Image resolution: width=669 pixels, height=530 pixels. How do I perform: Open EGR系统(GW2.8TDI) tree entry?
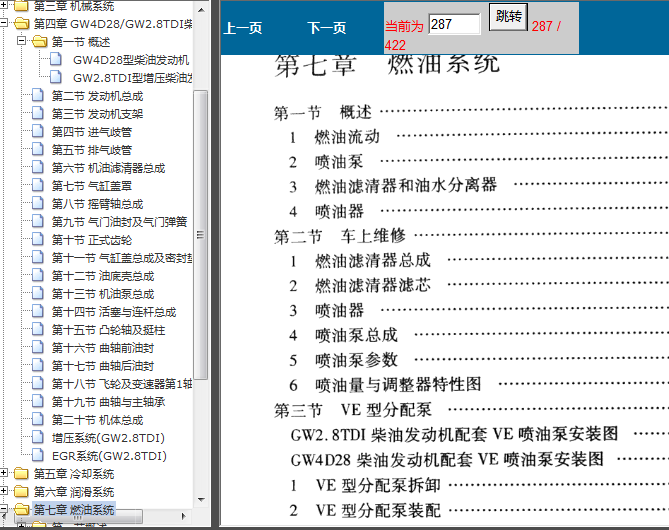click(x=109, y=456)
